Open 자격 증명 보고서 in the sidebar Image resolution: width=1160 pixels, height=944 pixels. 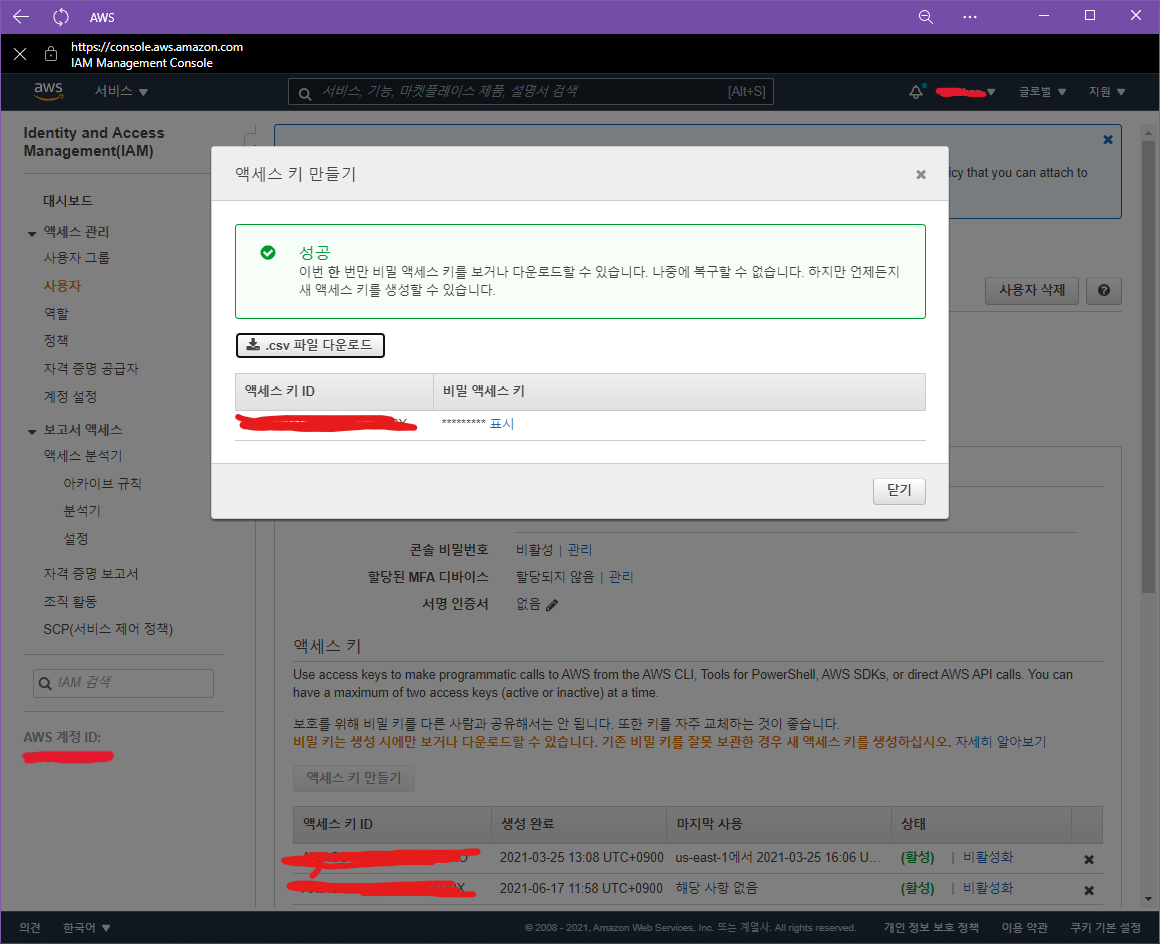(91, 573)
